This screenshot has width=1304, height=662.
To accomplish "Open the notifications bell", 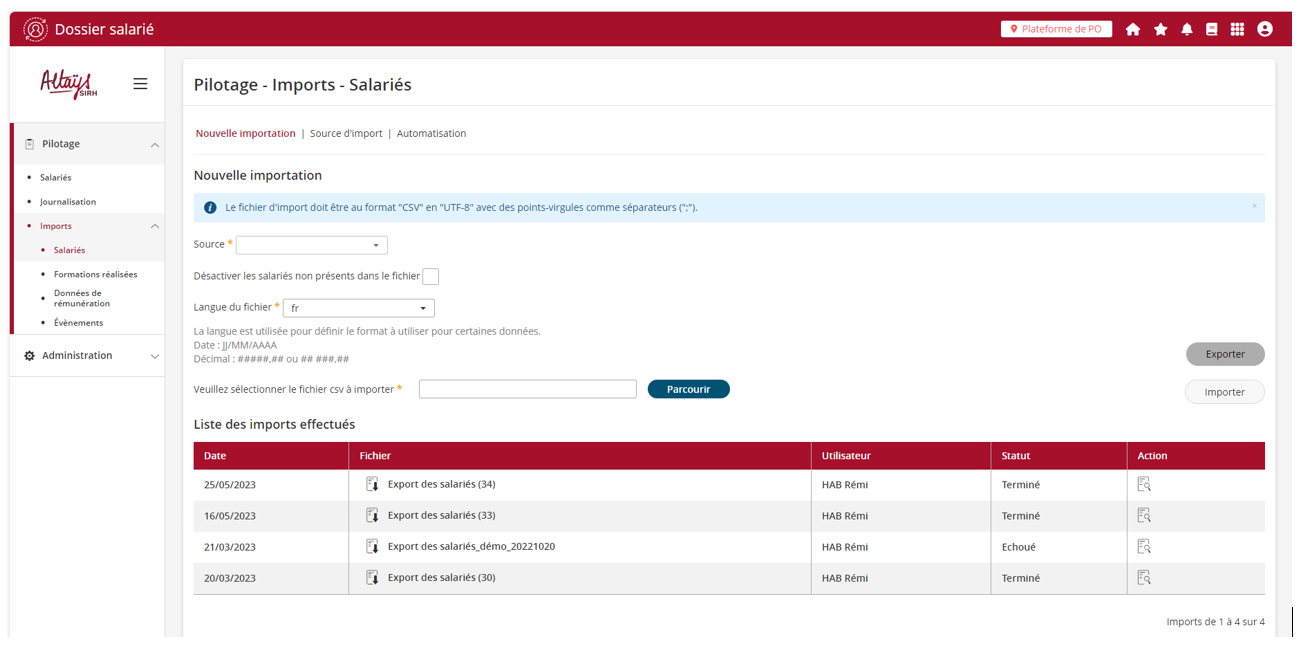I will pos(1186,30).
